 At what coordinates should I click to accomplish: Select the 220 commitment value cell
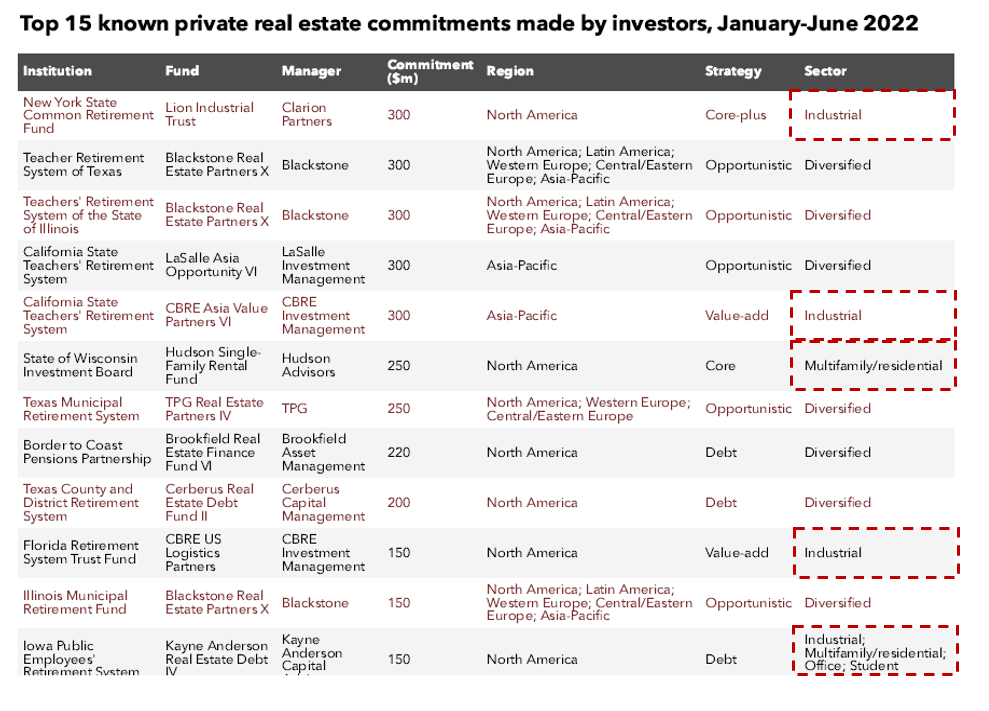(x=398, y=452)
